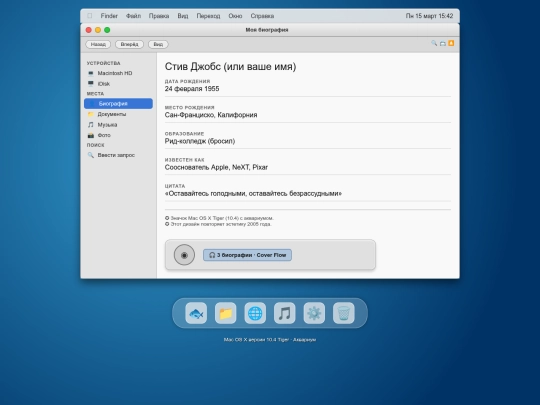Open the Окно menu
Screen dimensions: 540x405
pos(235,16)
